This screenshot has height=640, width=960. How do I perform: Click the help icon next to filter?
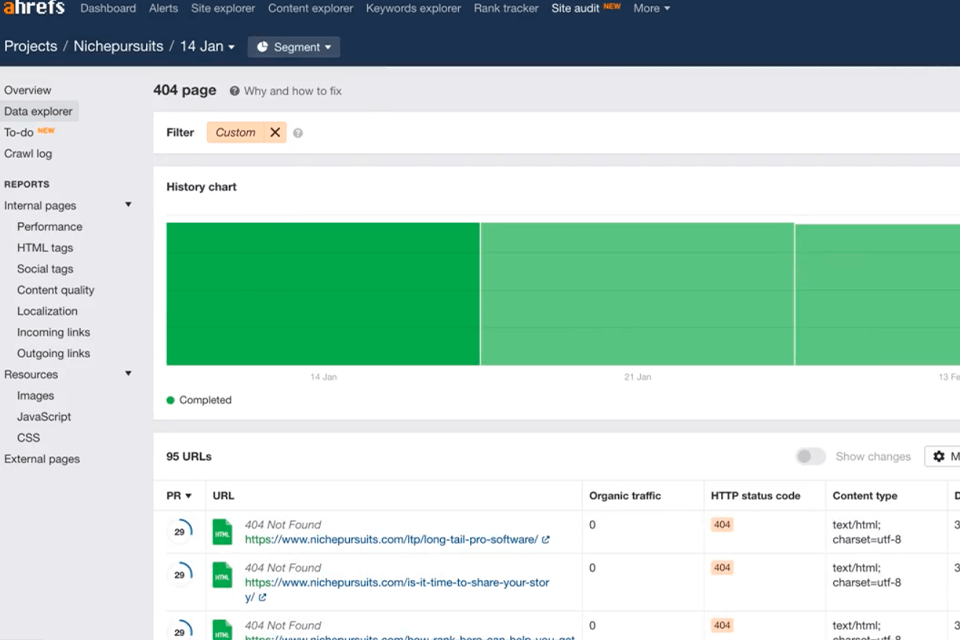(298, 133)
